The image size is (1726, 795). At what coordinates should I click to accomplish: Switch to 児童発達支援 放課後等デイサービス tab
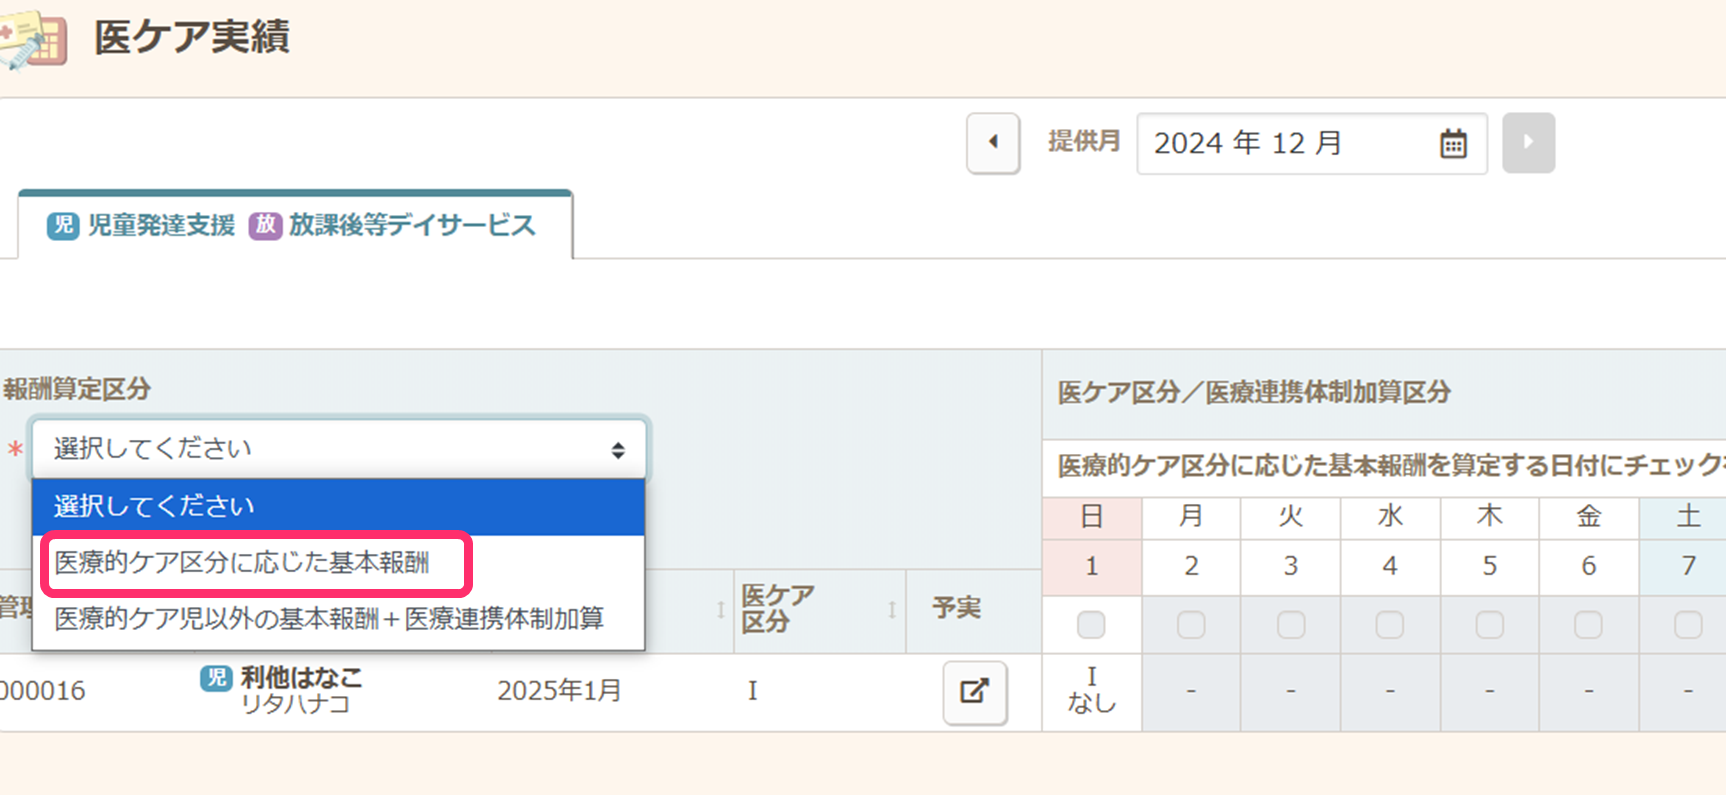click(293, 225)
